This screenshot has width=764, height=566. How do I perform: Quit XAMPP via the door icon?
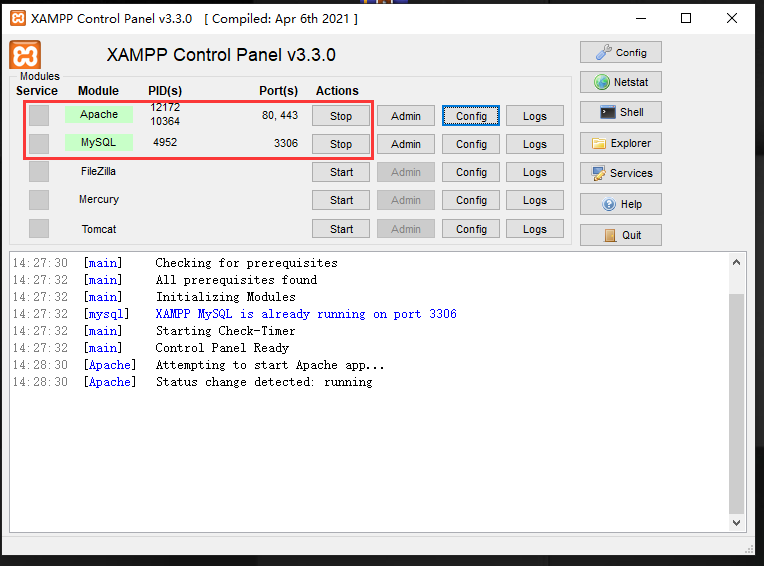point(620,235)
